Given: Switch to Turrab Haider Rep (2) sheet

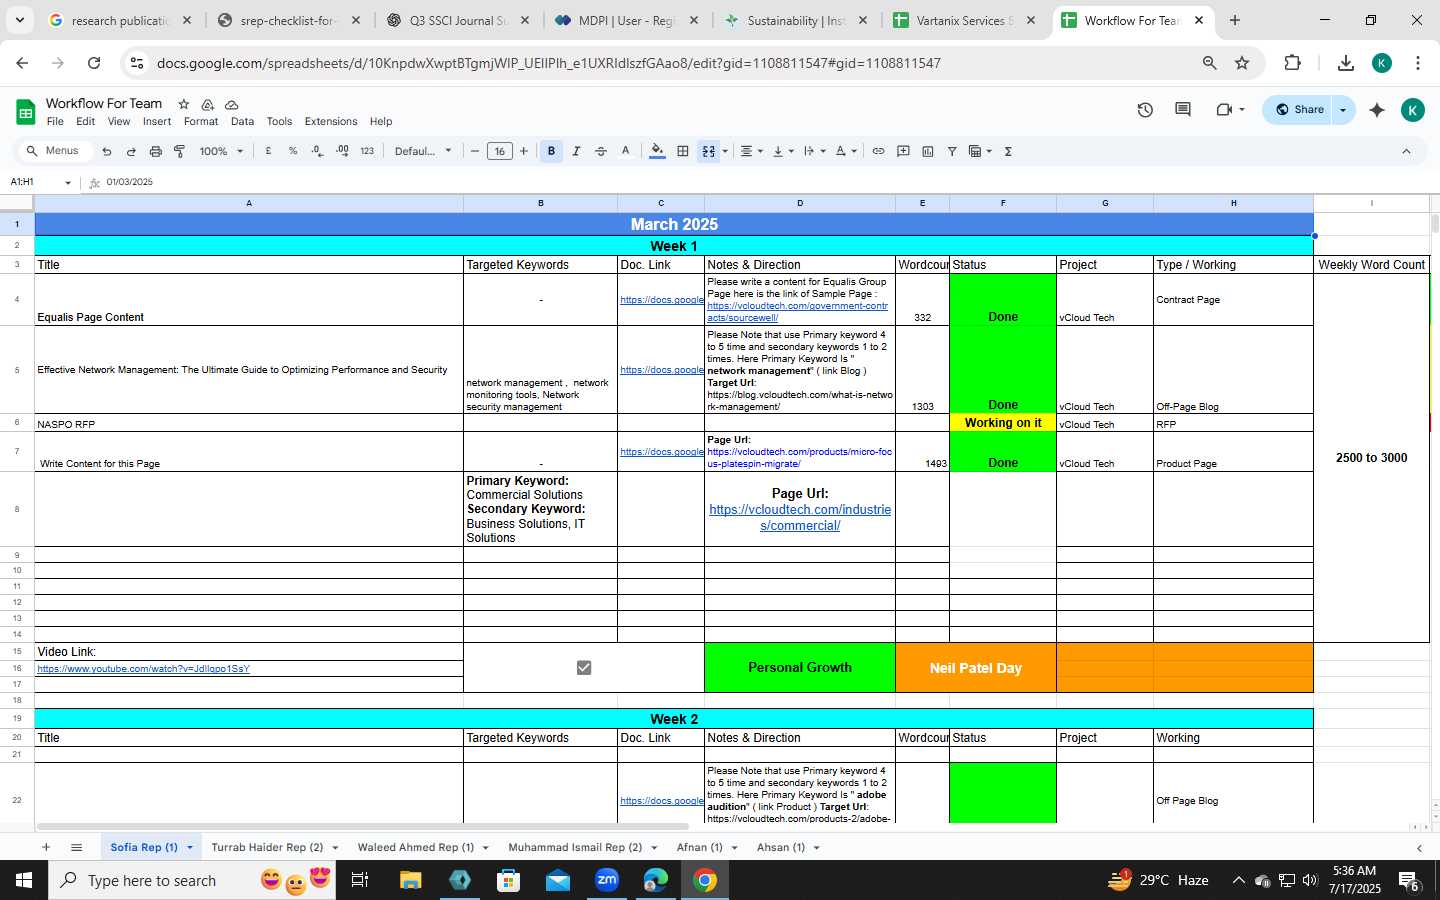Looking at the screenshot, I should [267, 847].
